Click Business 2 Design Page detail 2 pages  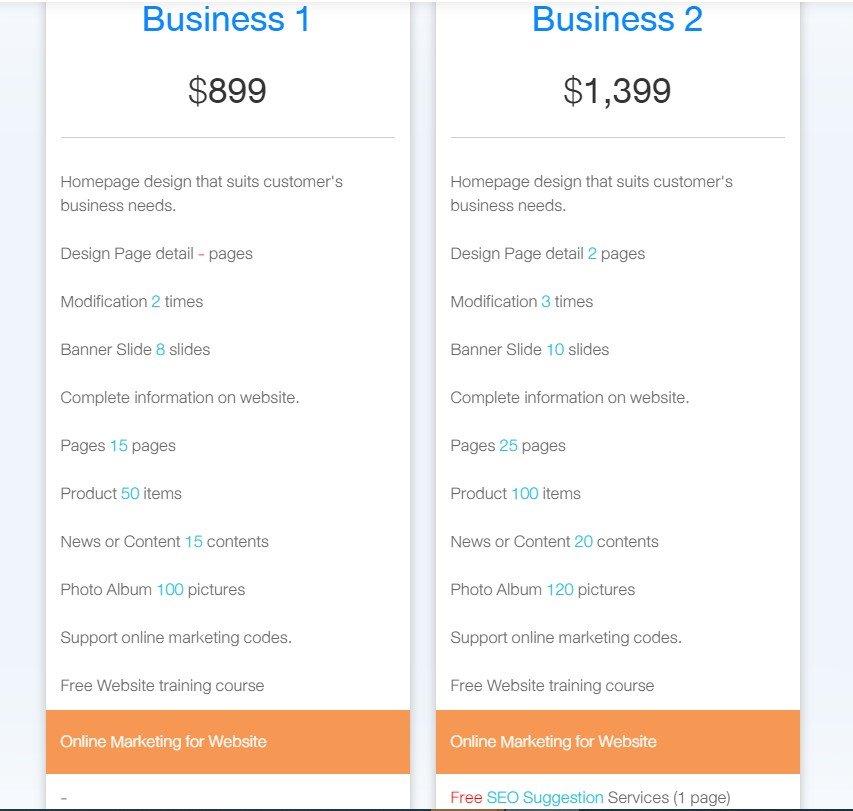click(x=547, y=253)
